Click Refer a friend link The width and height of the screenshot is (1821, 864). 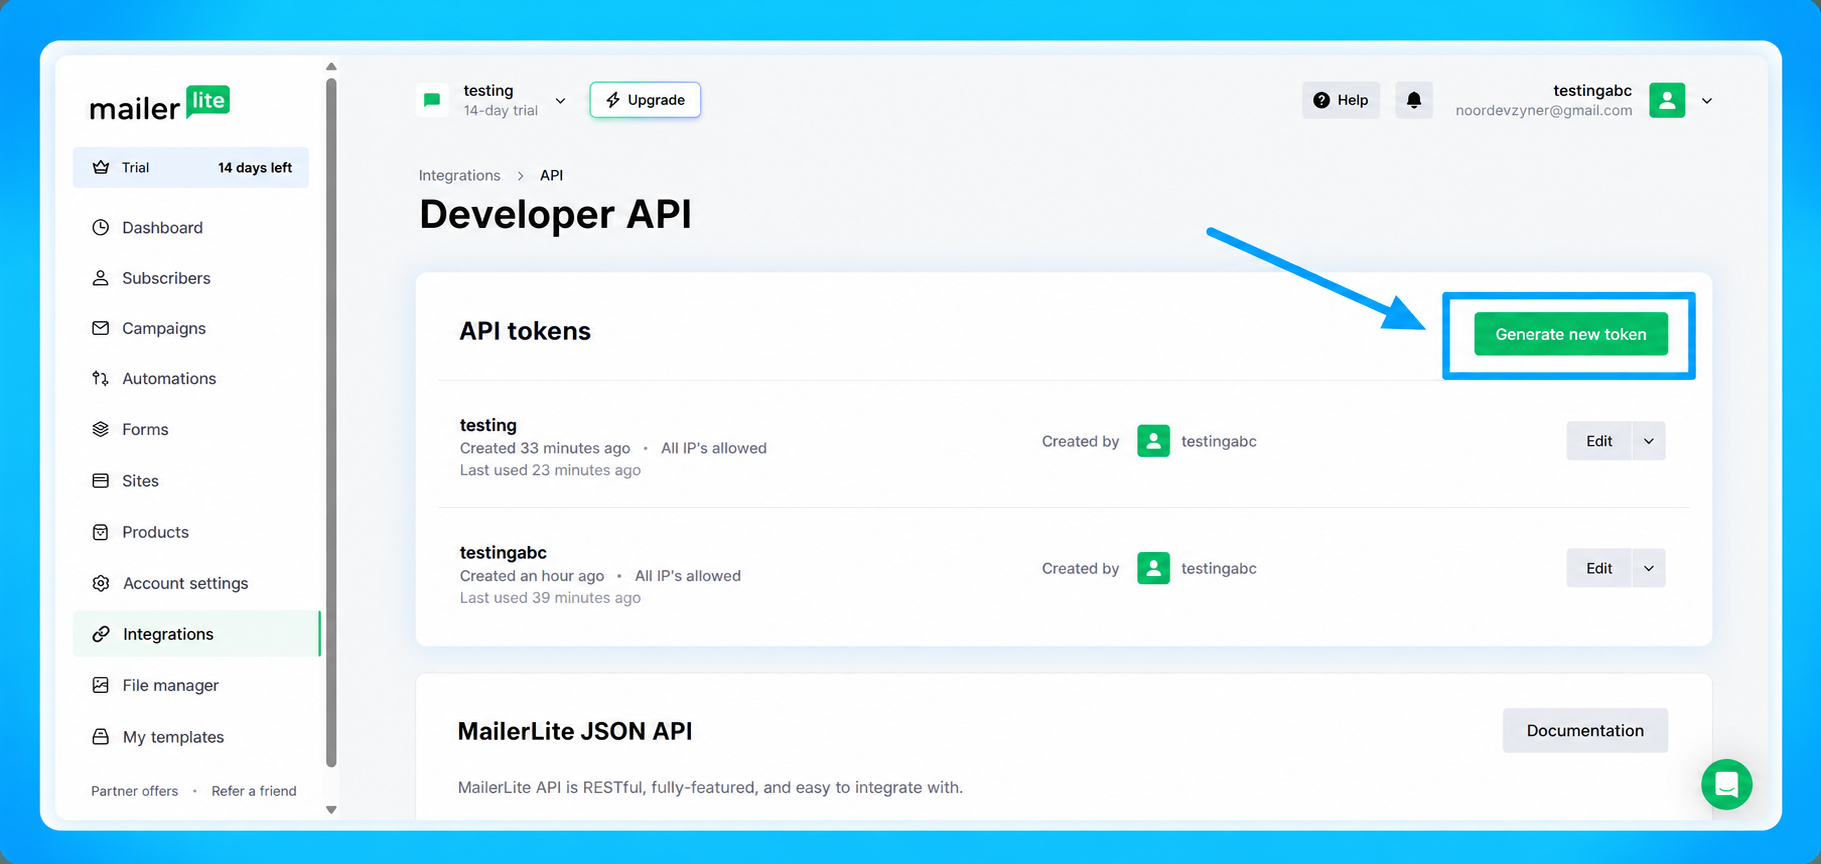pos(254,791)
